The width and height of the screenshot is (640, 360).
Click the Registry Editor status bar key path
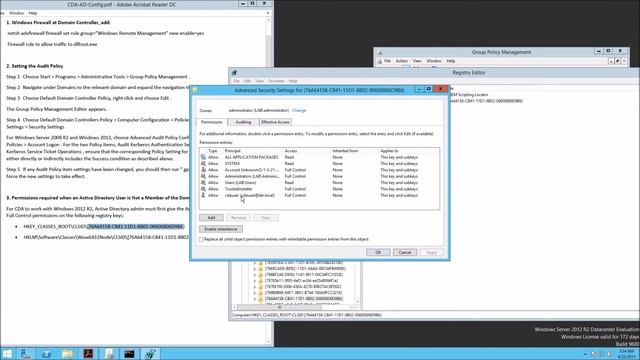pyautogui.click(x=307, y=315)
